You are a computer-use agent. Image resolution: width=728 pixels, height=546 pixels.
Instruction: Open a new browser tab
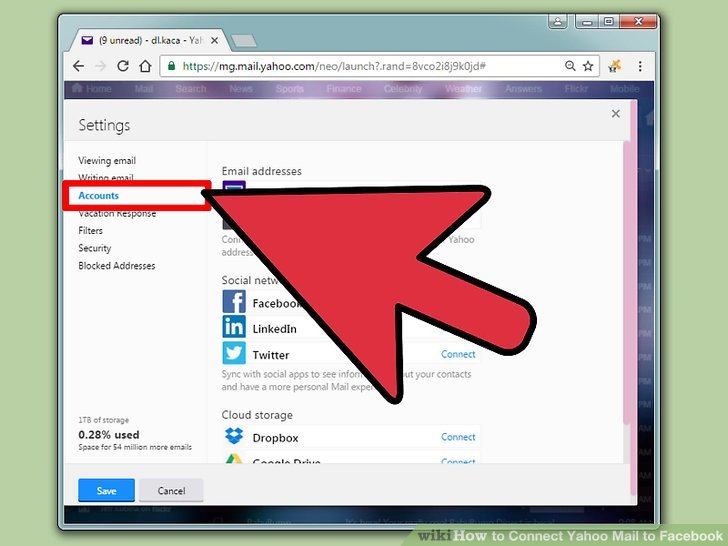pyautogui.click(x=244, y=41)
